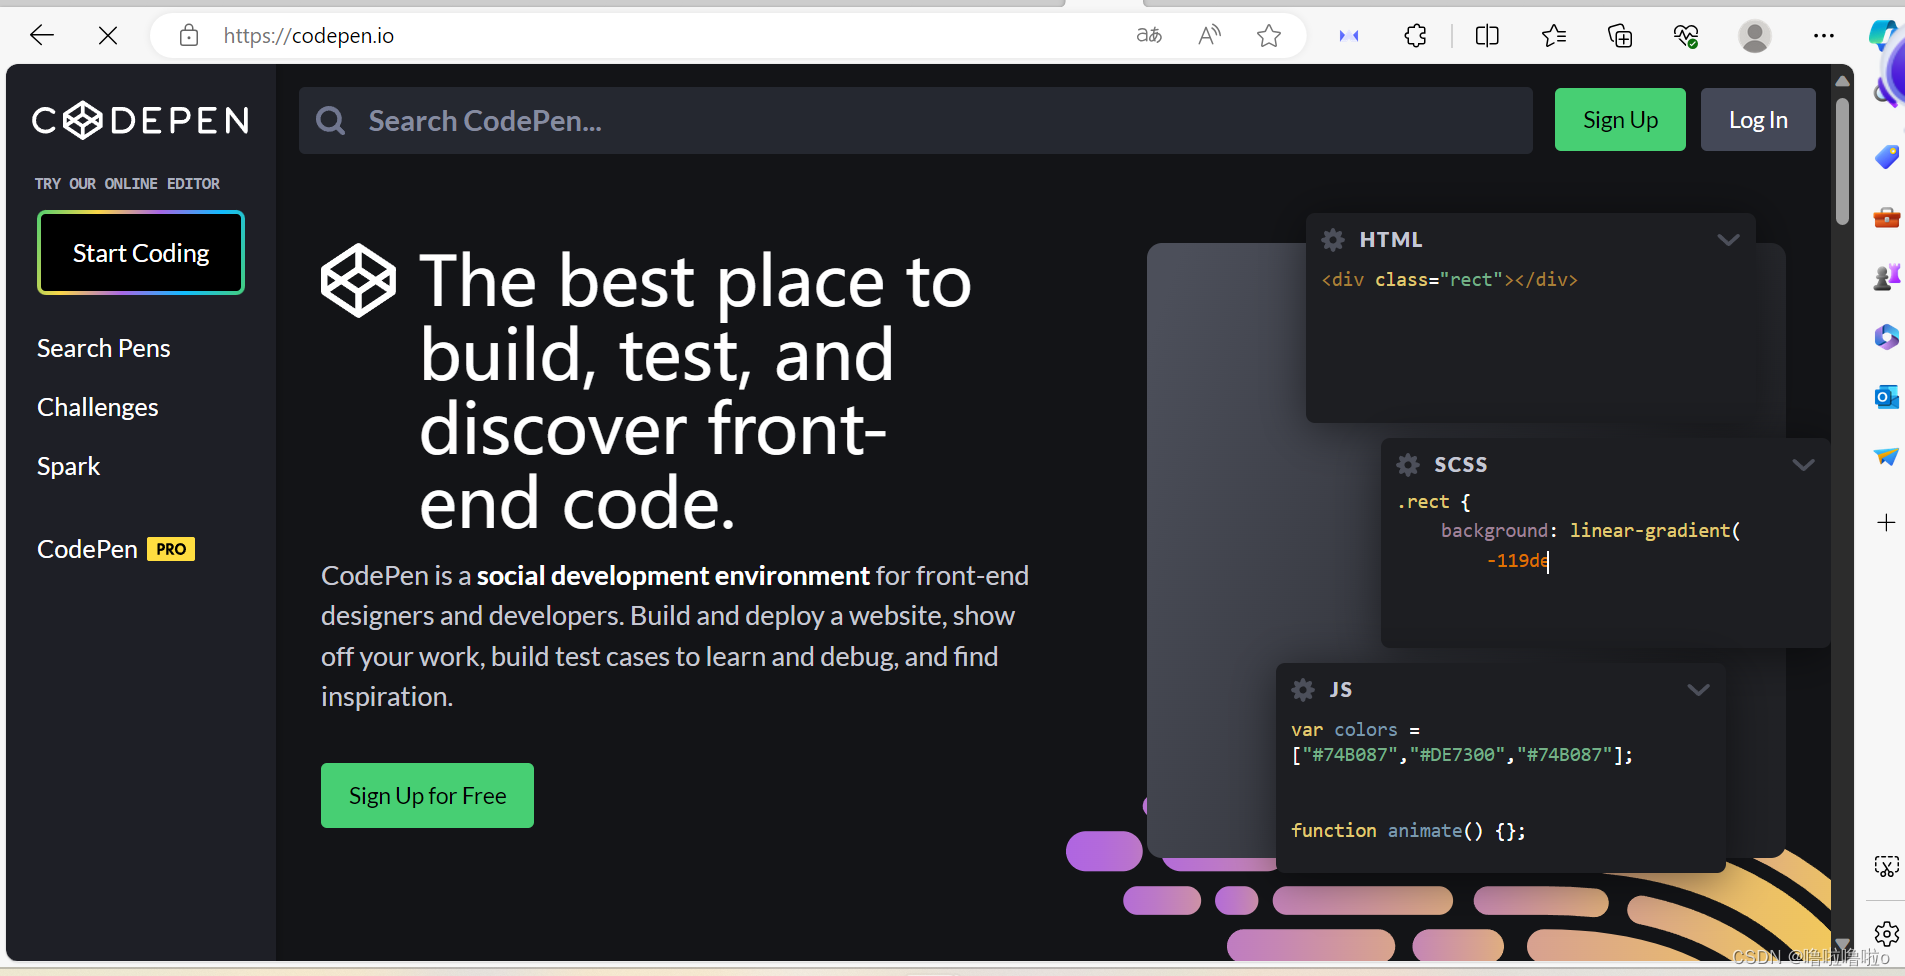Expand the JS panel chevron

click(x=1698, y=690)
